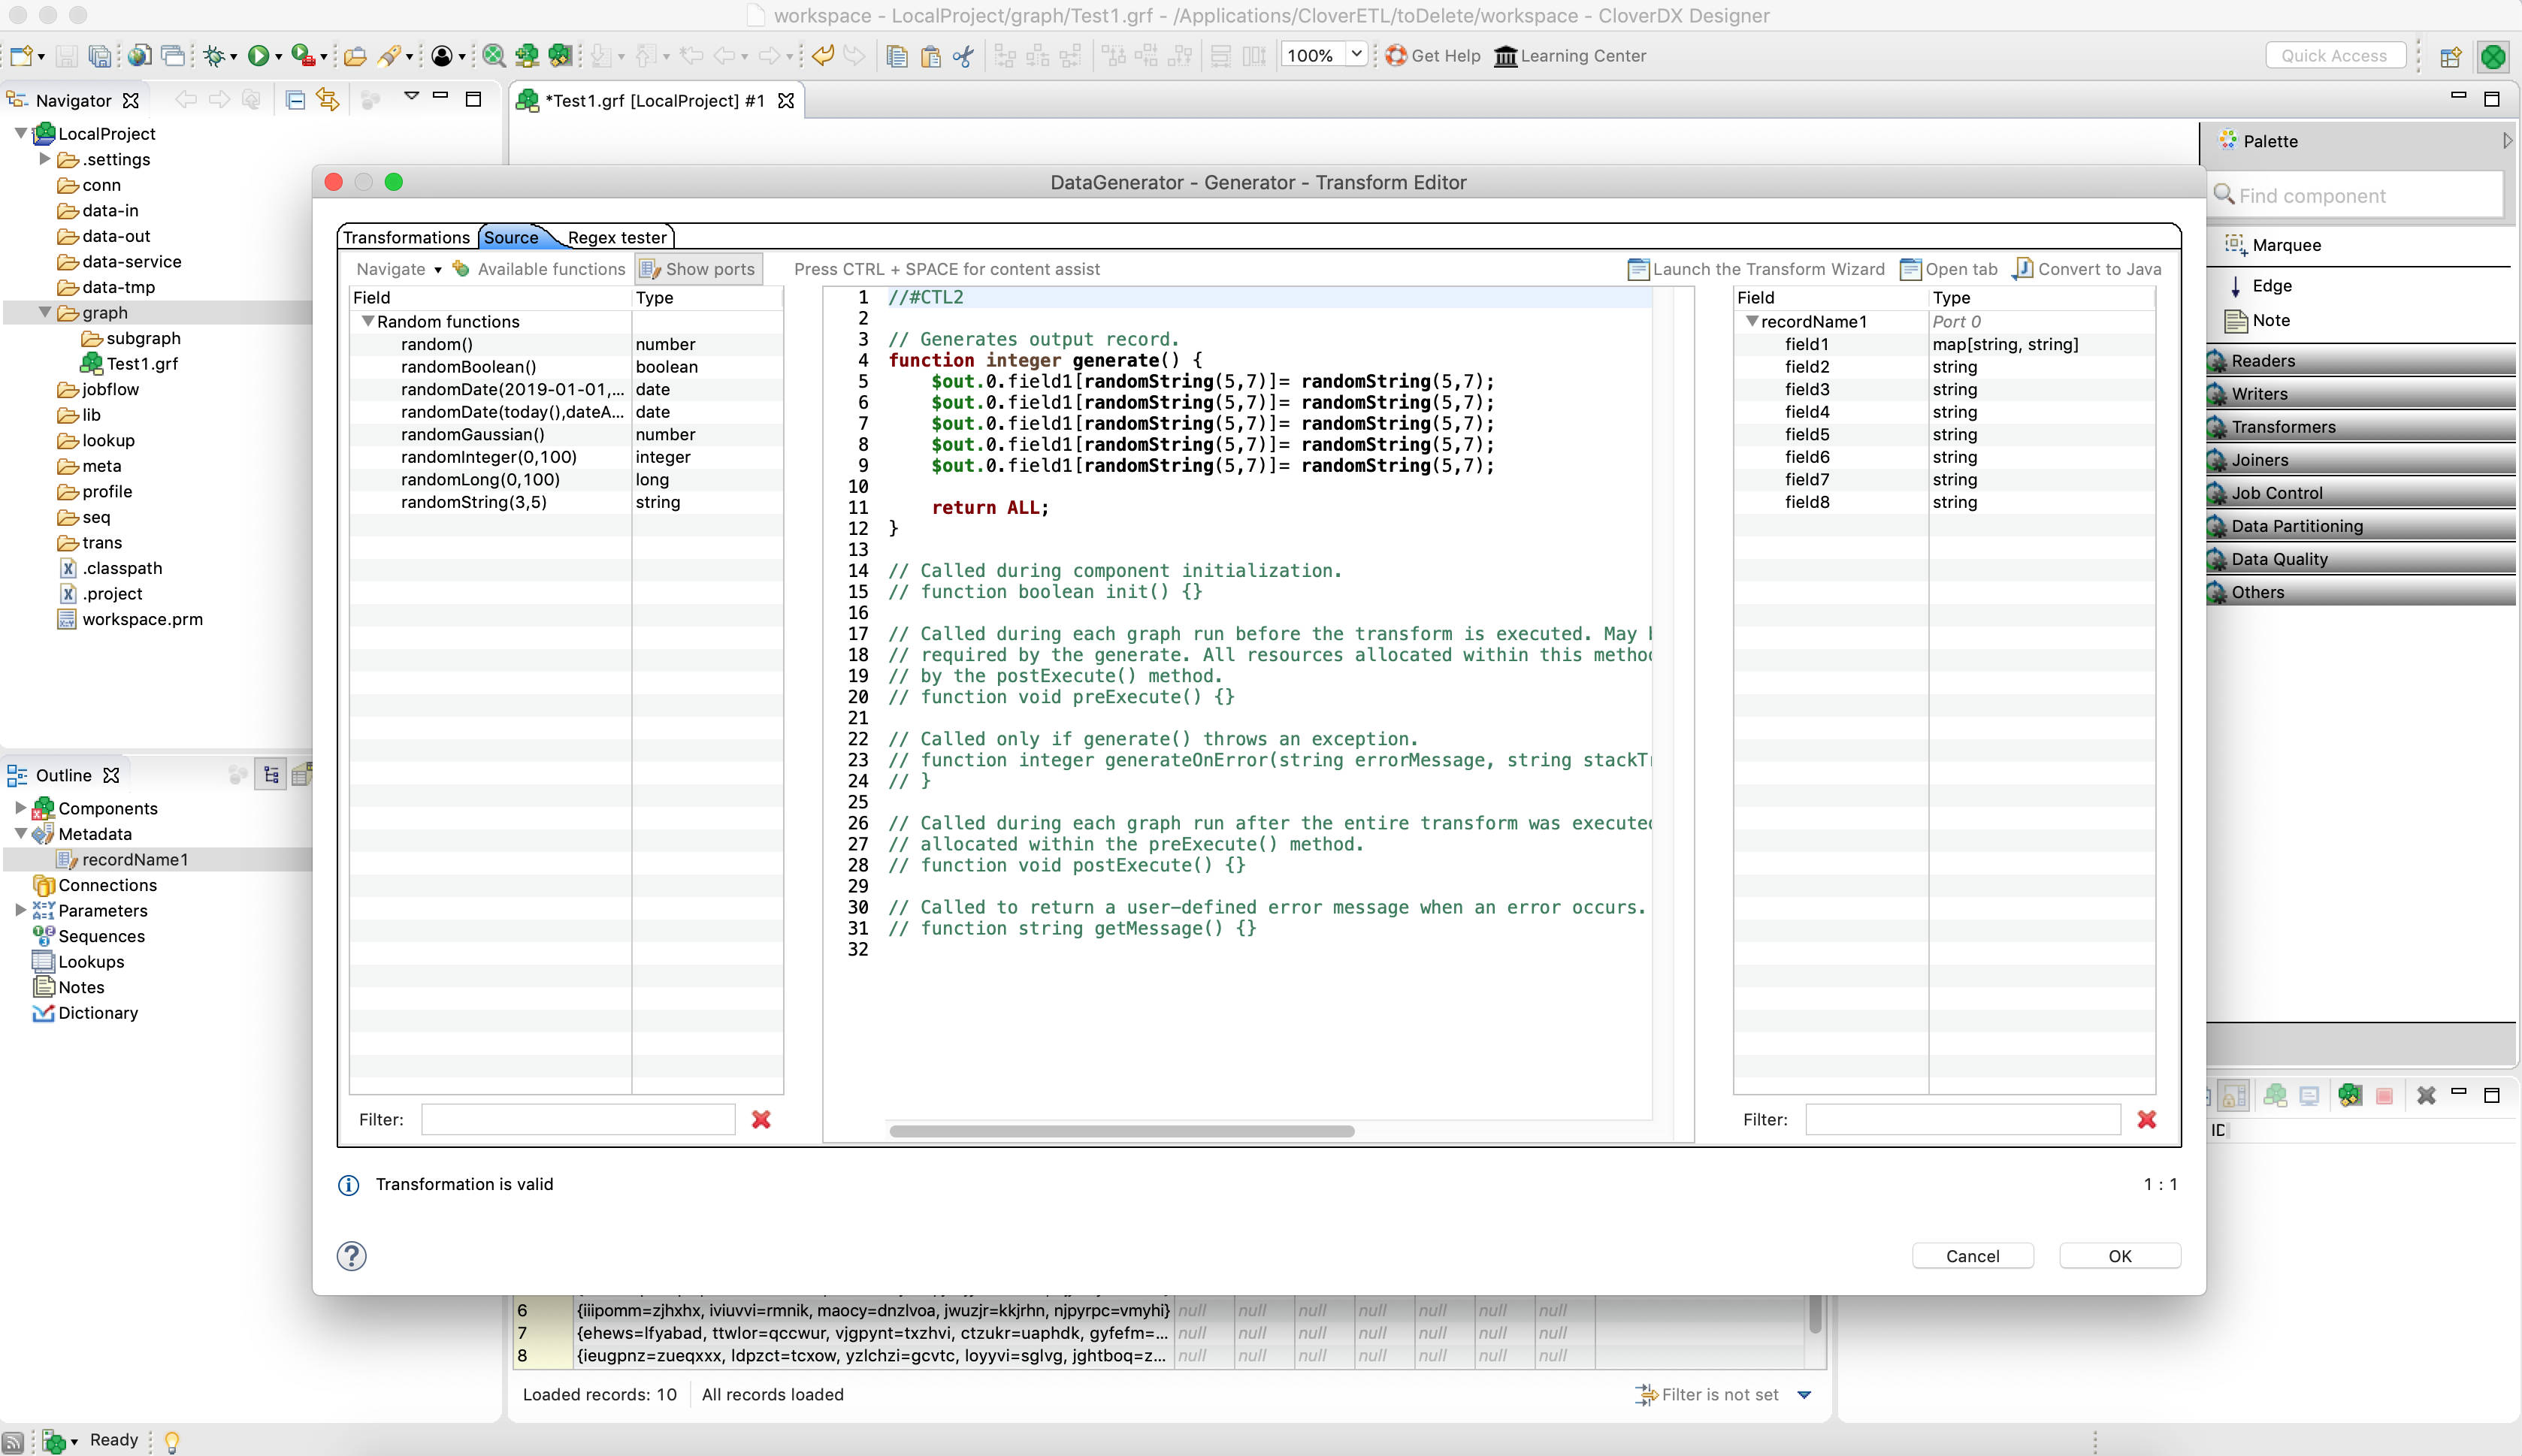Open the help question mark icon
This screenshot has width=2522, height=1456.
pyautogui.click(x=351, y=1255)
